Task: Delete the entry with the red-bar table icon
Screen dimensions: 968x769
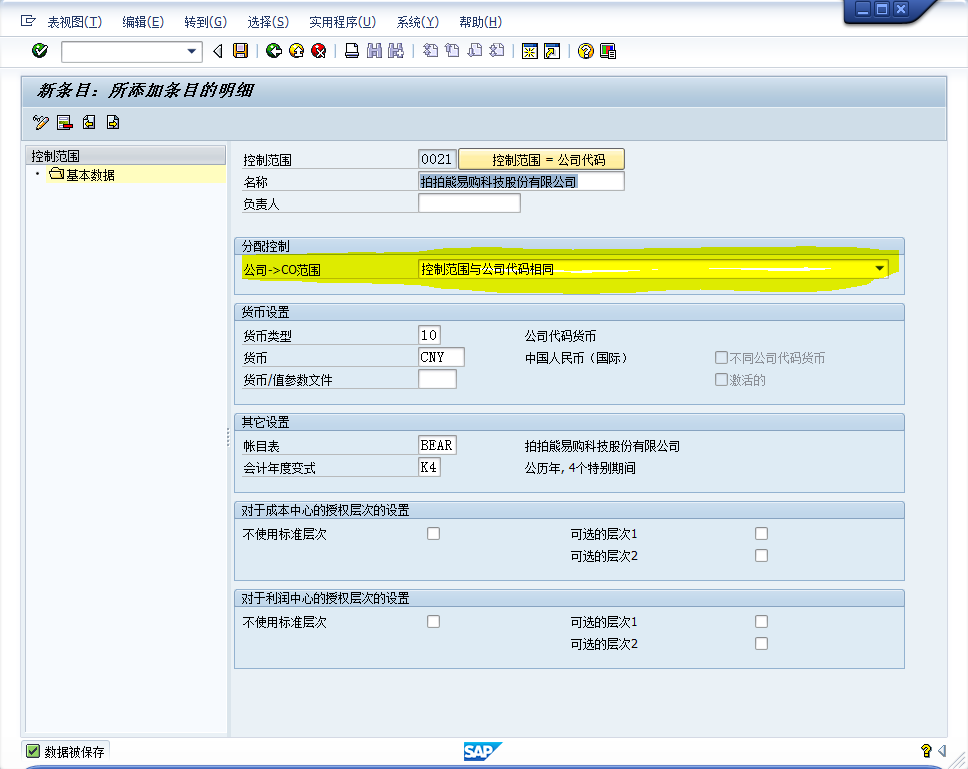Action: (65, 122)
